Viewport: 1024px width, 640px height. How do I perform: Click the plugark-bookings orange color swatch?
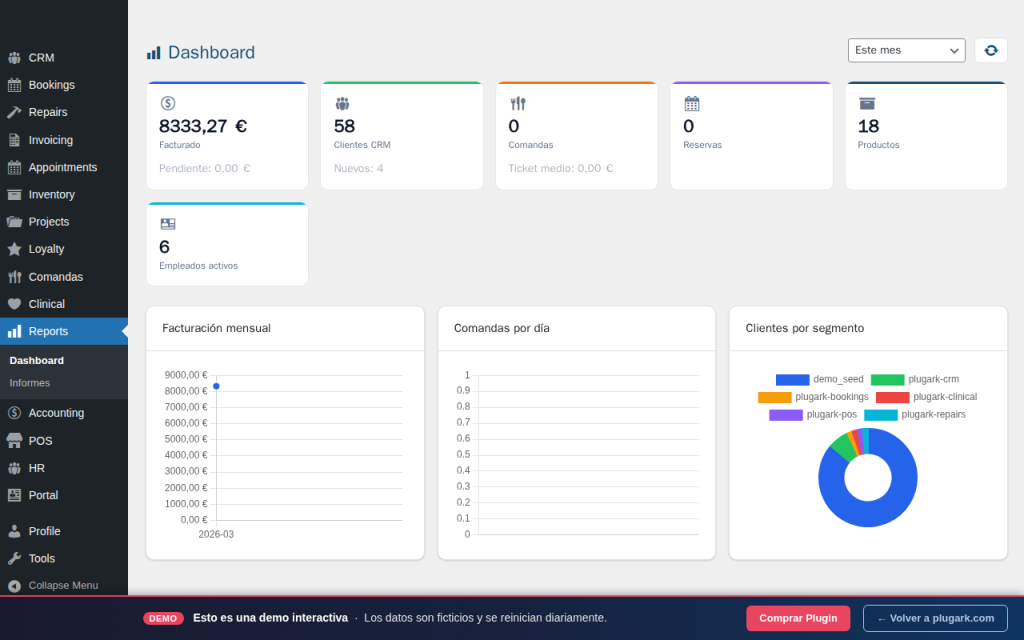[x=774, y=397]
